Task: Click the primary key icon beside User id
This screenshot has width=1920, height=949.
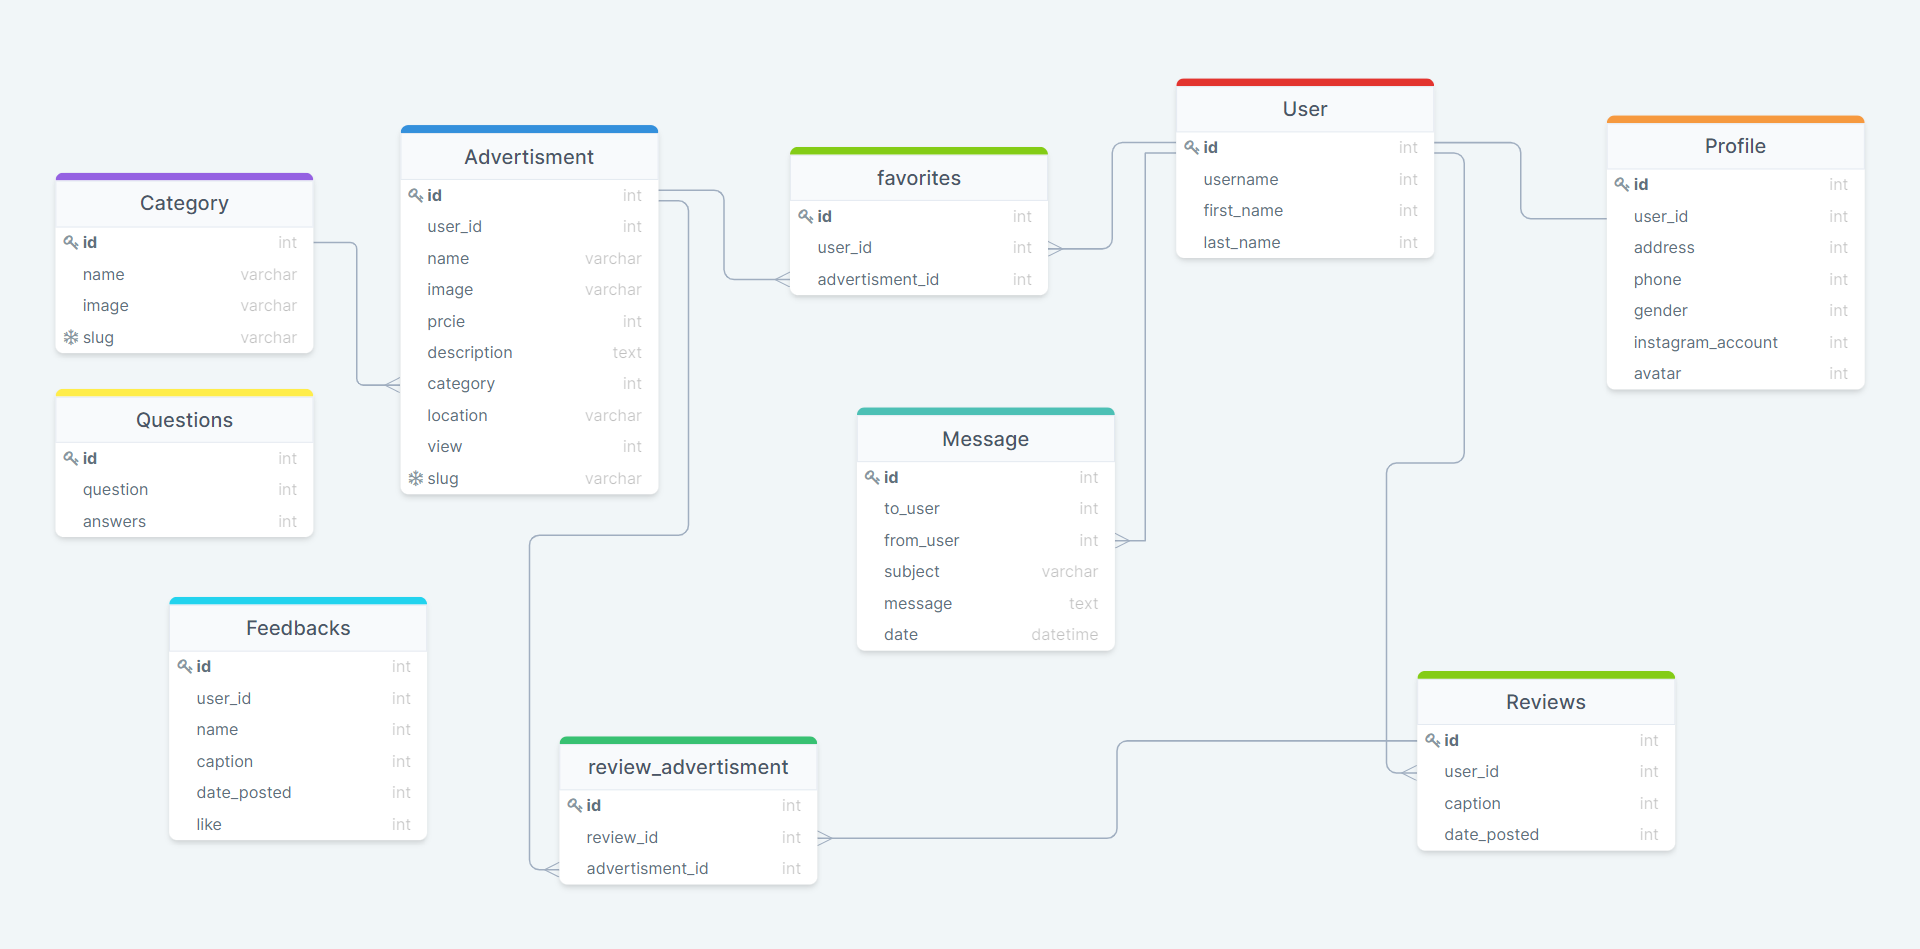Action: tap(1190, 147)
